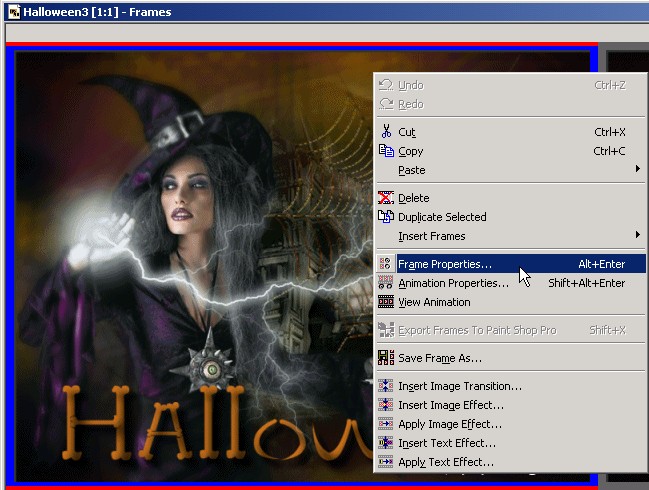Screen dimensions: 649x490
Task: Expand the Insert Frames submenu arrow
Action: click(637, 235)
